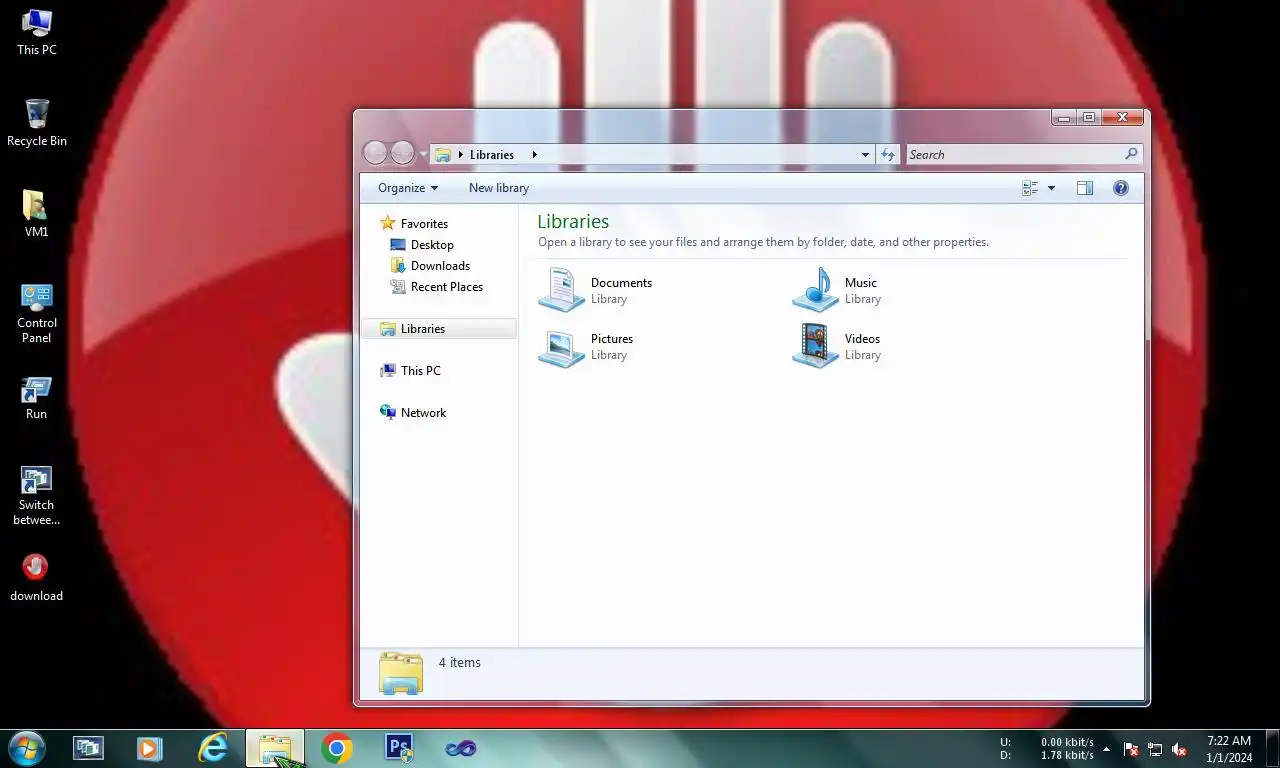Show the preview pane
Viewport: 1280px width, 768px height.
(x=1085, y=188)
